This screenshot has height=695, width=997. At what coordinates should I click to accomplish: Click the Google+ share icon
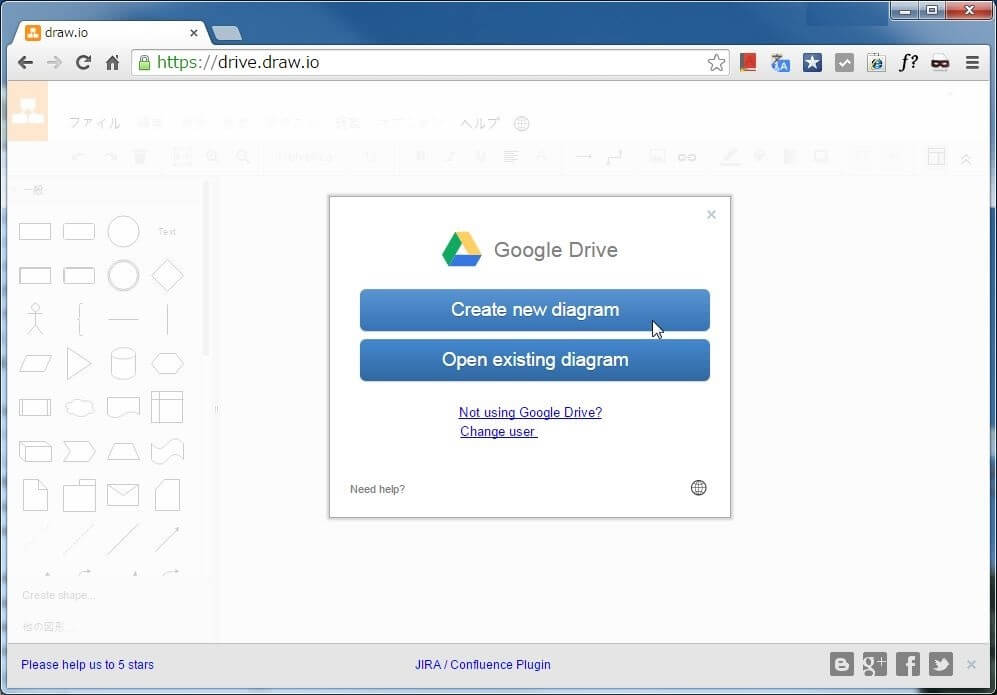click(875, 664)
